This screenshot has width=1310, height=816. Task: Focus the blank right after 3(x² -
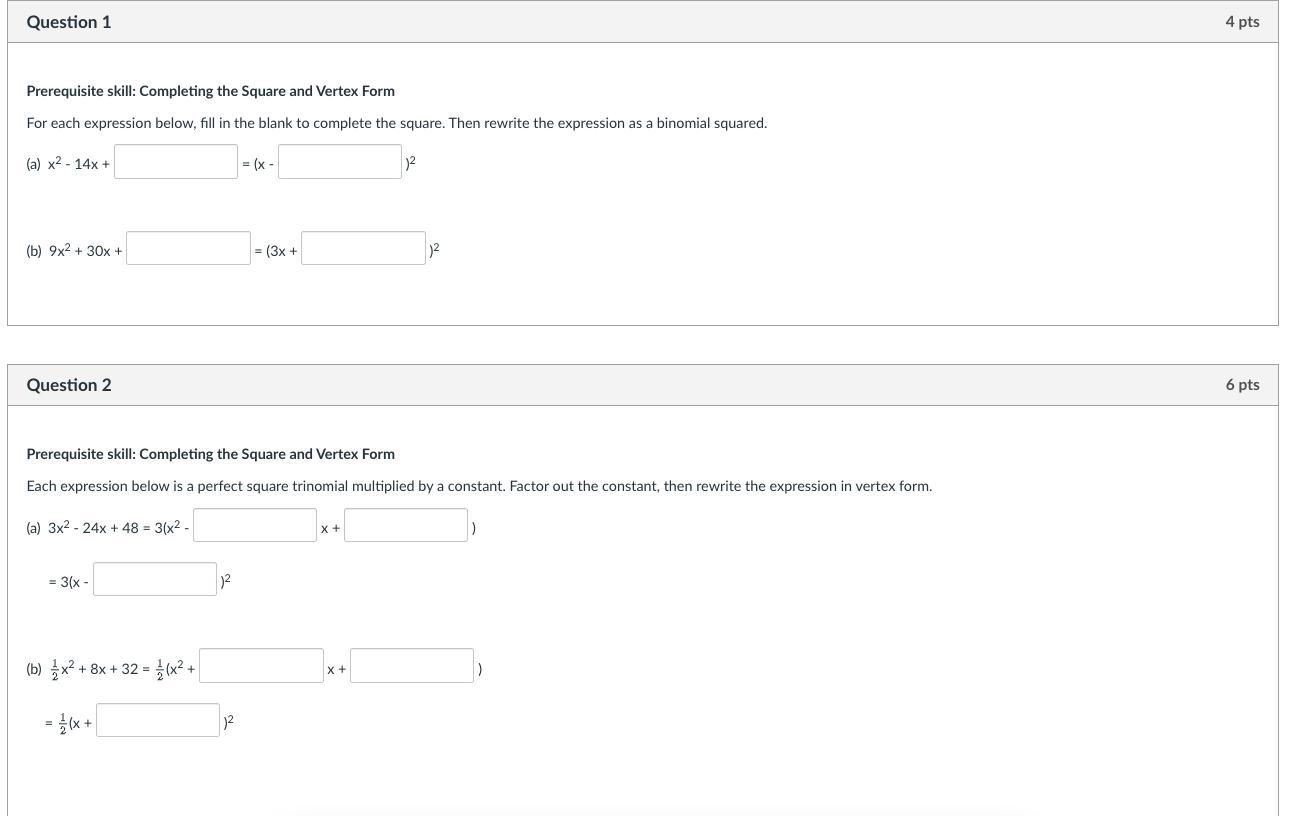pos(255,526)
